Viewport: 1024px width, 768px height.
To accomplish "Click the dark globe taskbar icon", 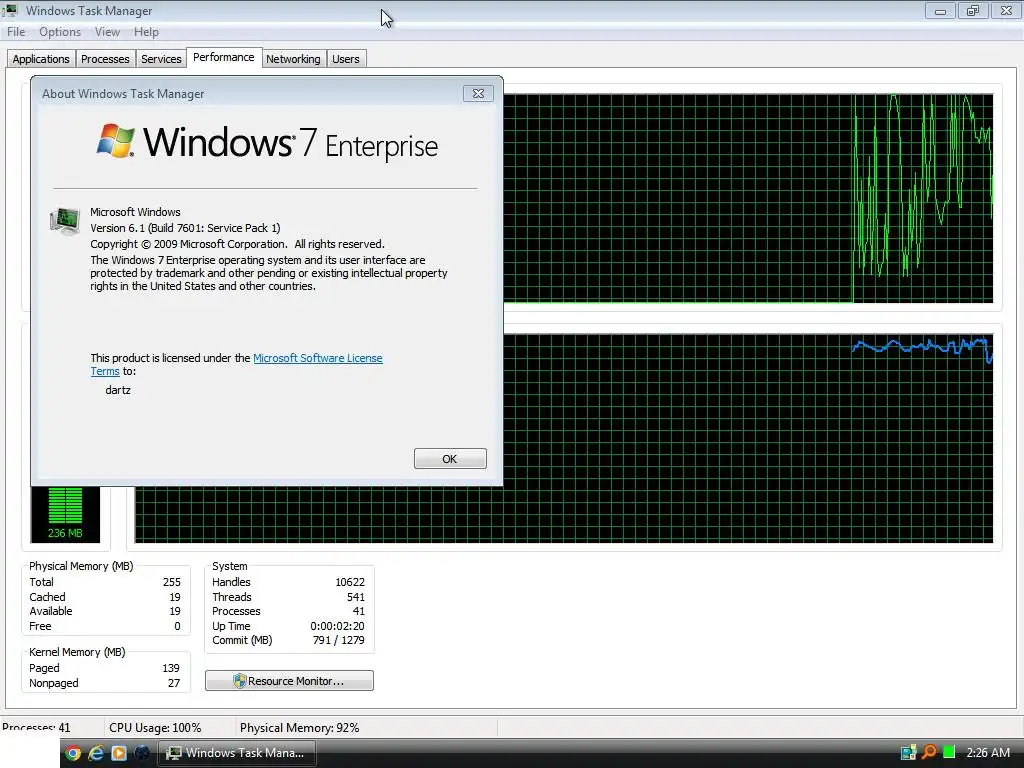I will coord(142,753).
